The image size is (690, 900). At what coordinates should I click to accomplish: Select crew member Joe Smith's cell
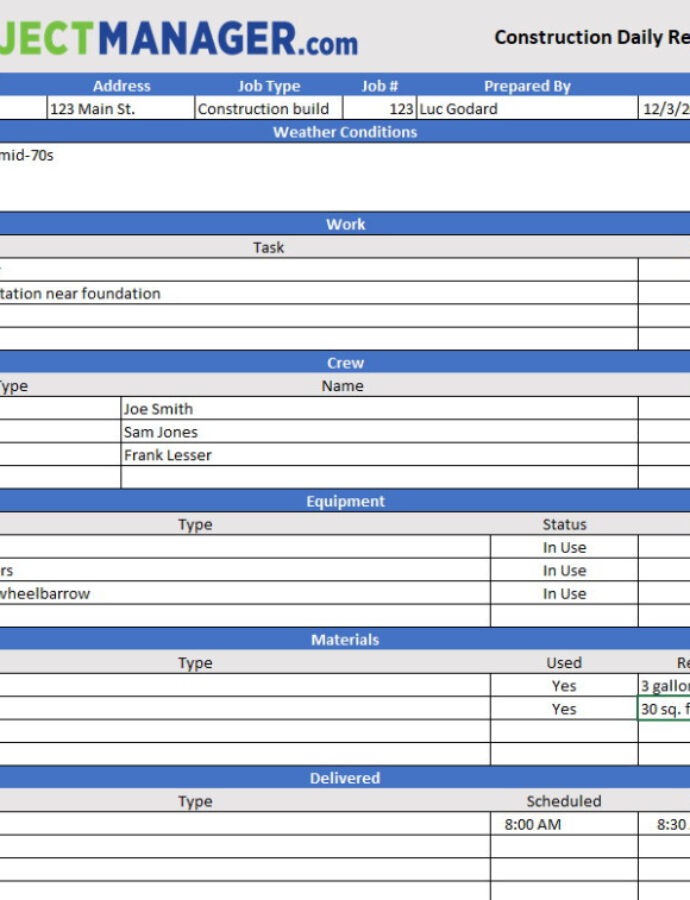click(x=378, y=409)
